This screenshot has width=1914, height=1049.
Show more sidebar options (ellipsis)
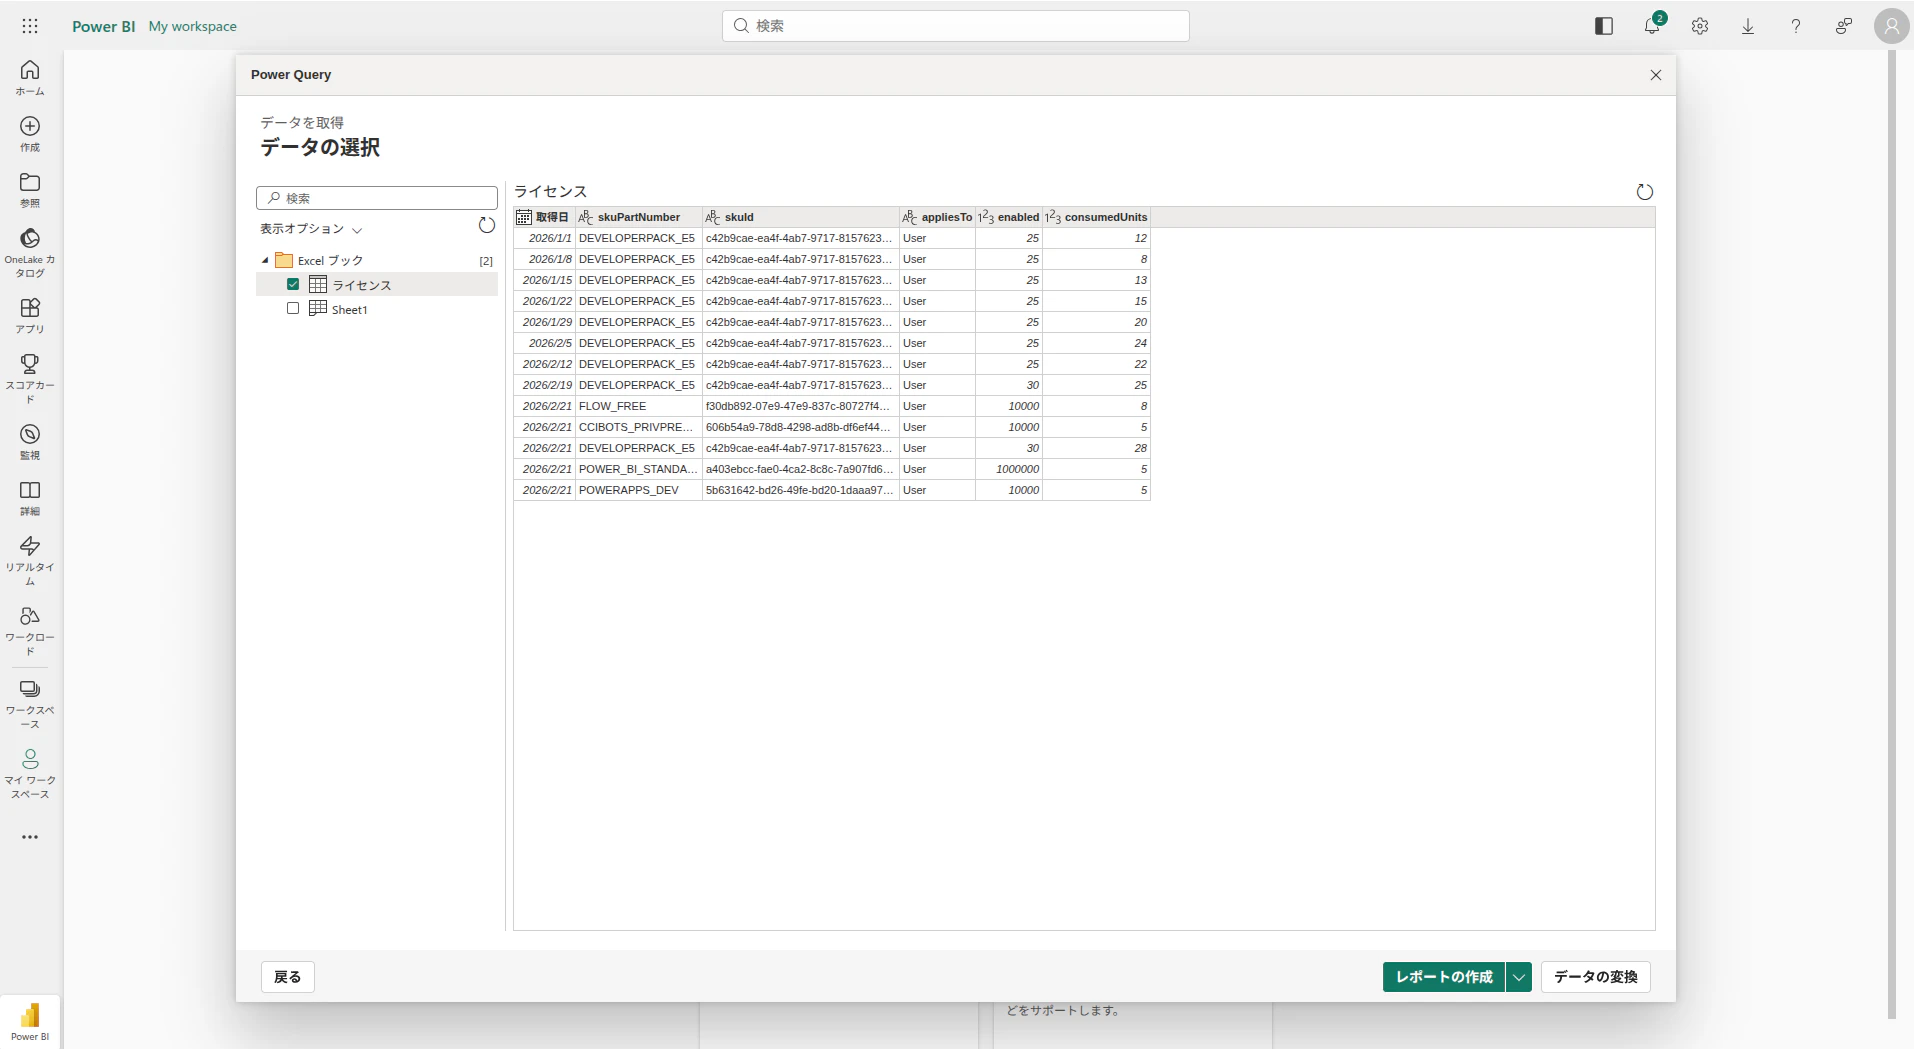30,837
